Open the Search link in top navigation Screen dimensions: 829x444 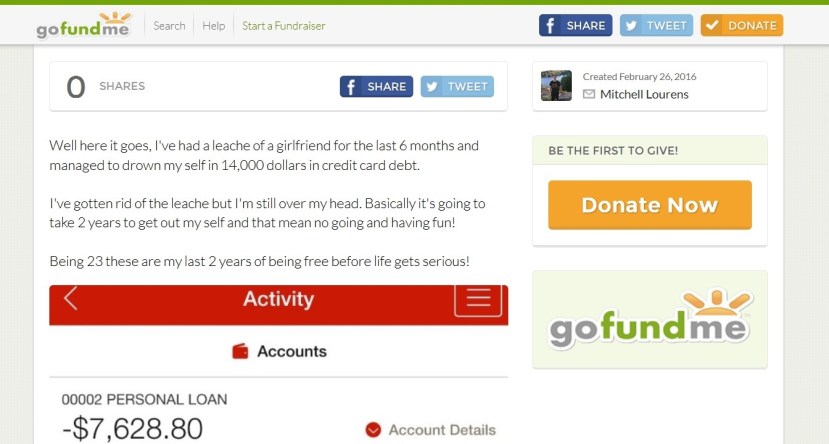(x=169, y=25)
